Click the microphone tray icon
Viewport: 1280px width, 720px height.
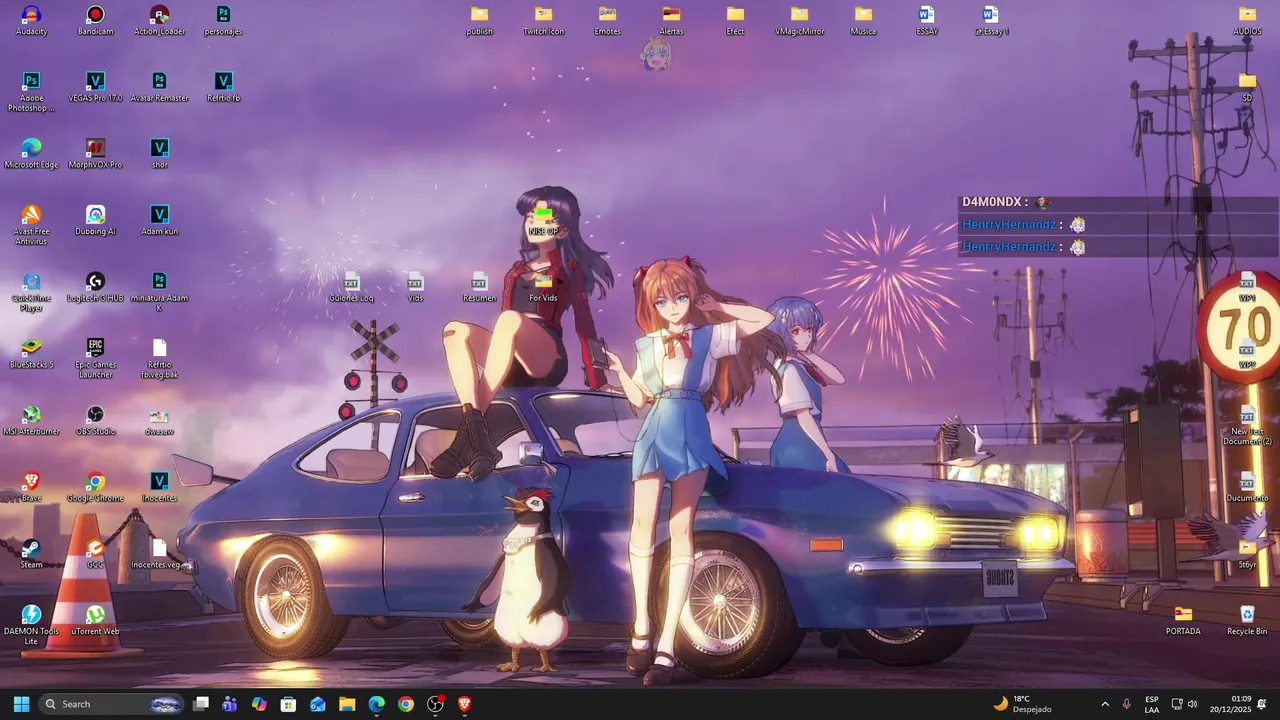[x=1127, y=704]
